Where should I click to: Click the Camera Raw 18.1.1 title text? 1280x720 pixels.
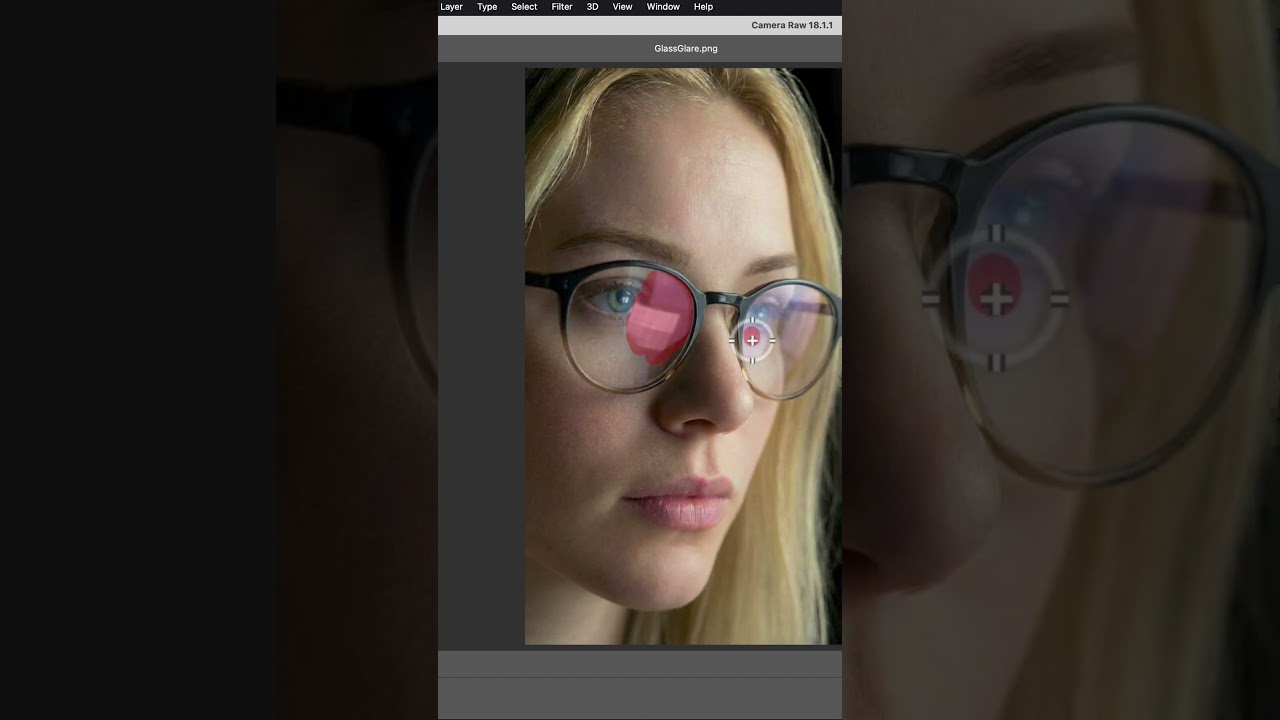[x=792, y=25]
